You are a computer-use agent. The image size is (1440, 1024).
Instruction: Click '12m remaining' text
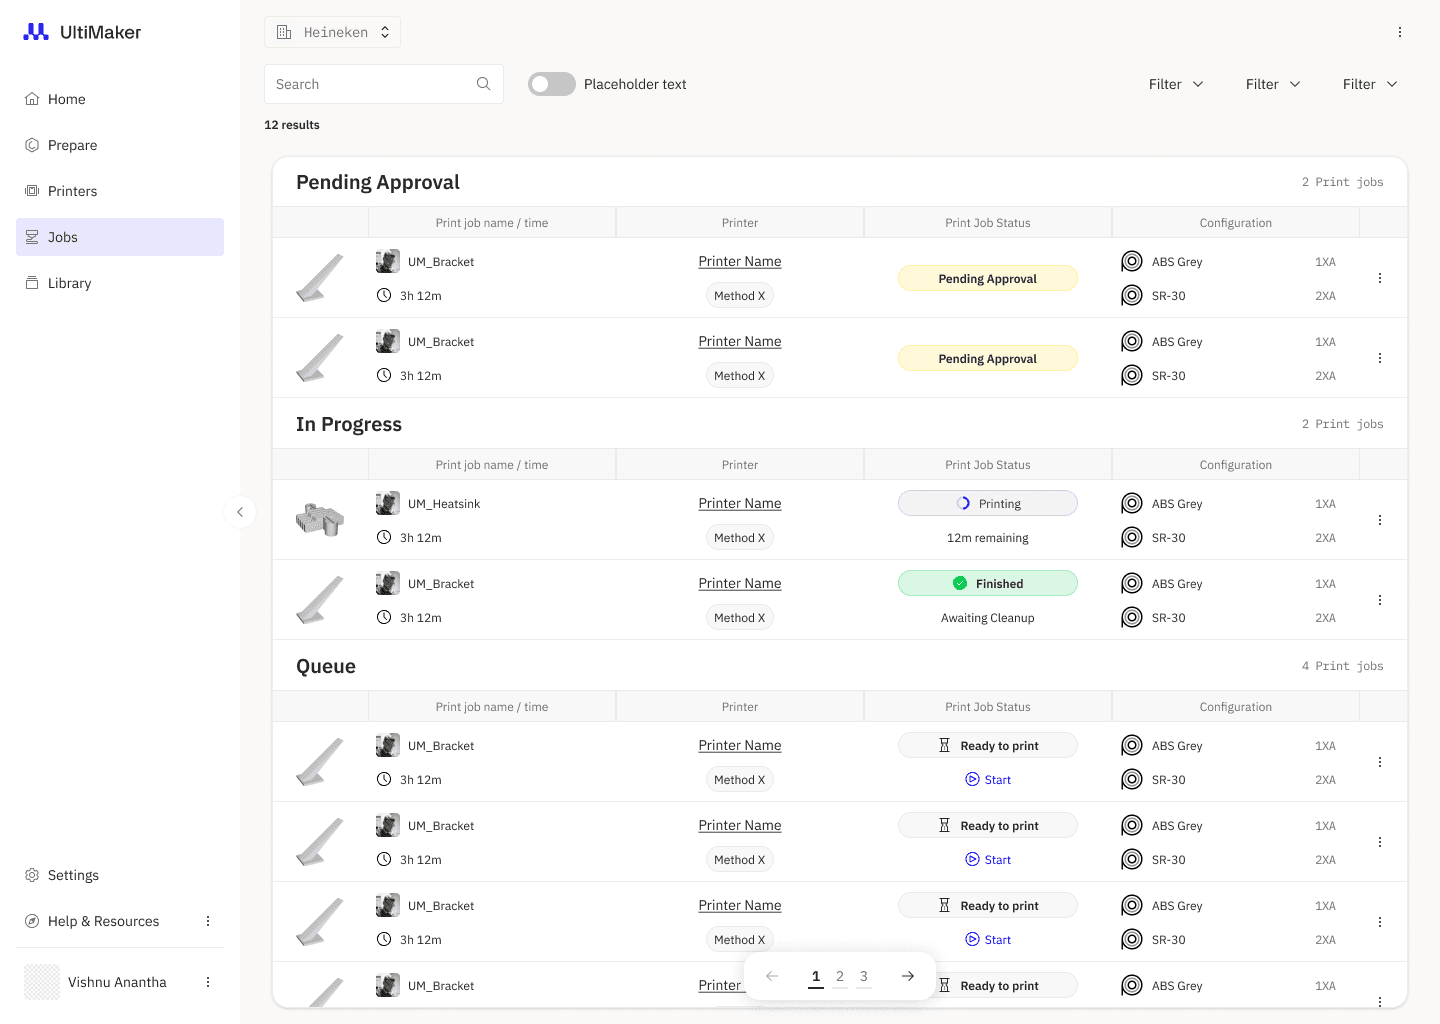click(x=988, y=538)
